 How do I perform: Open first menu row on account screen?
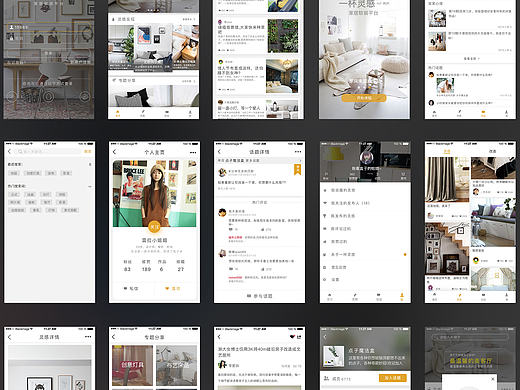[365, 190]
